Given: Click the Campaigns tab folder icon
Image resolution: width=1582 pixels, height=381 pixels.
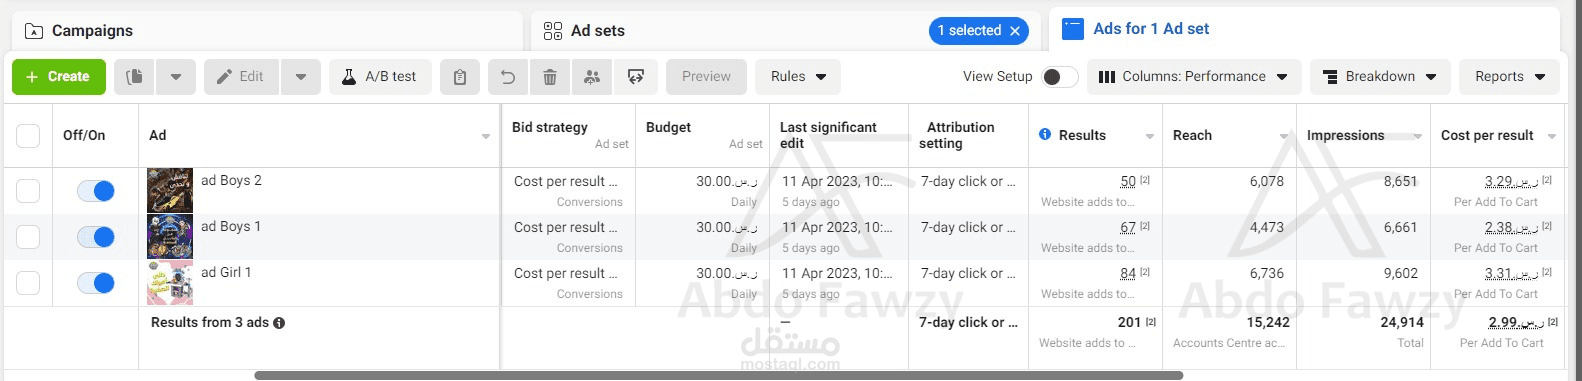Looking at the screenshot, I should pos(34,31).
